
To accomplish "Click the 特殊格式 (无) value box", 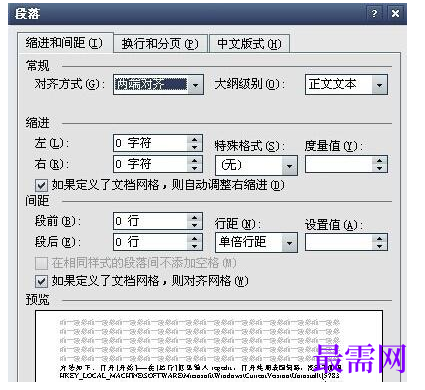I will coord(249,165).
